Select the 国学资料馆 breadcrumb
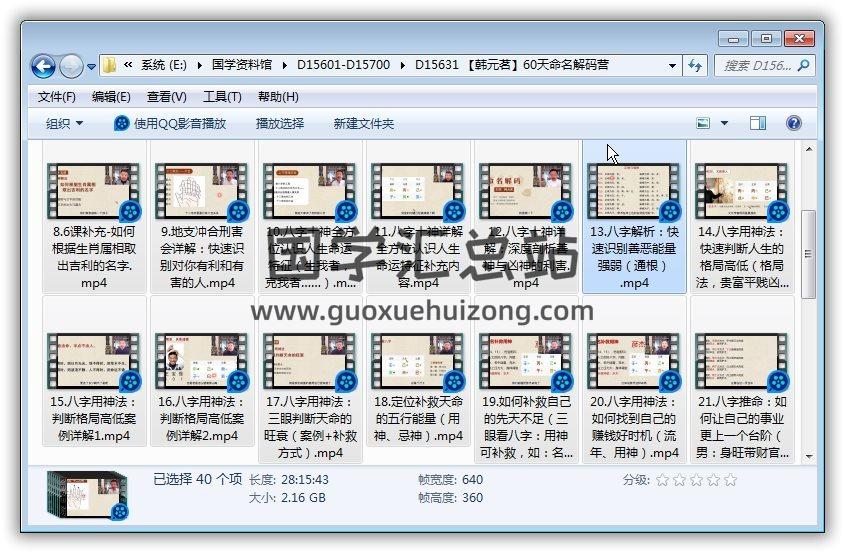 [241, 65]
